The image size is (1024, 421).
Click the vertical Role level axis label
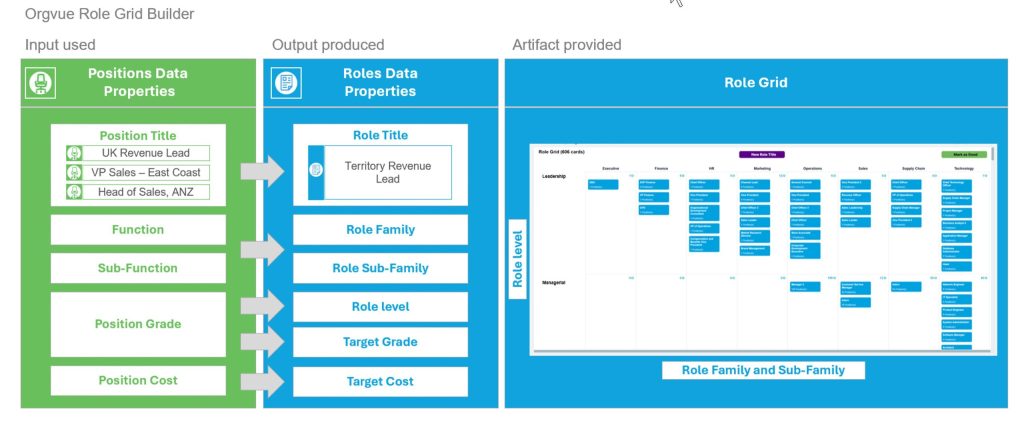(x=518, y=258)
